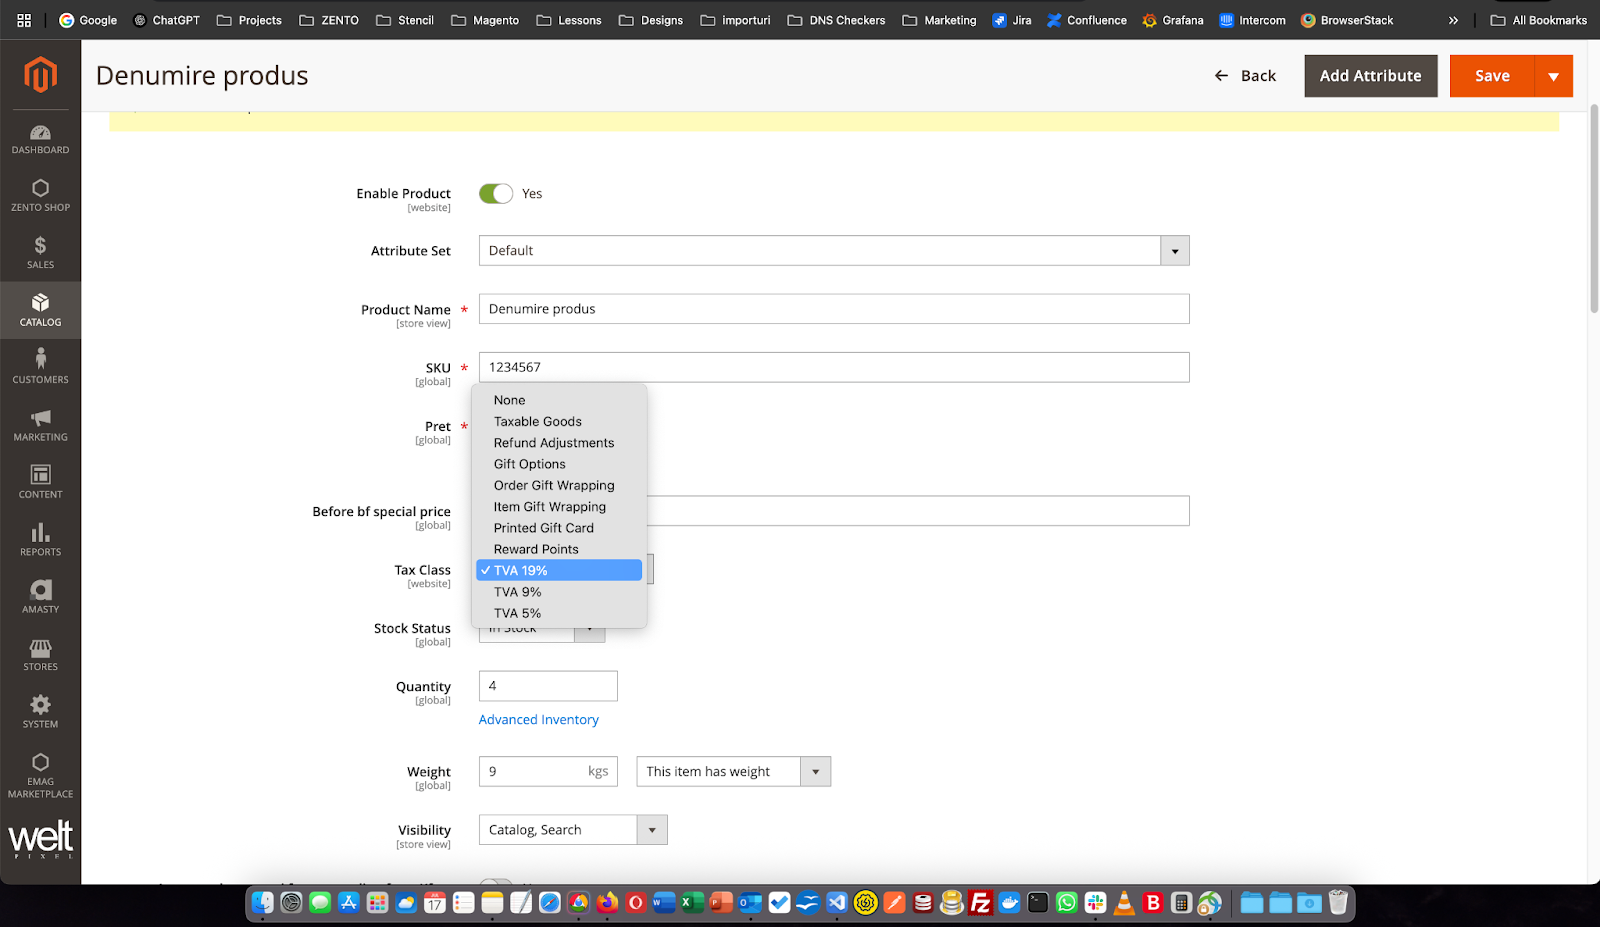Pick the Reward Points option

pos(559,549)
